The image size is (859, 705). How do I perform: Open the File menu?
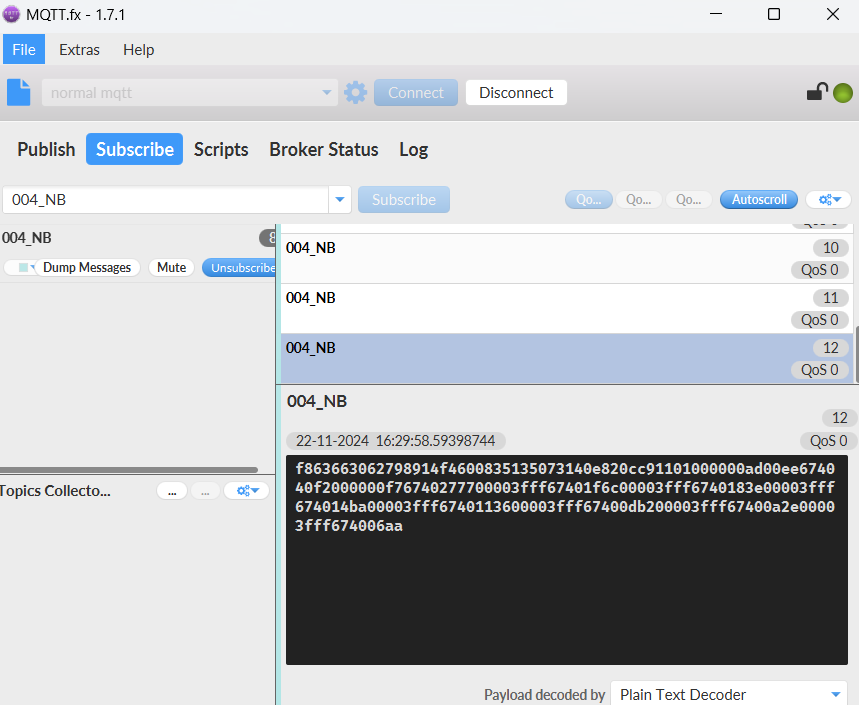click(24, 49)
